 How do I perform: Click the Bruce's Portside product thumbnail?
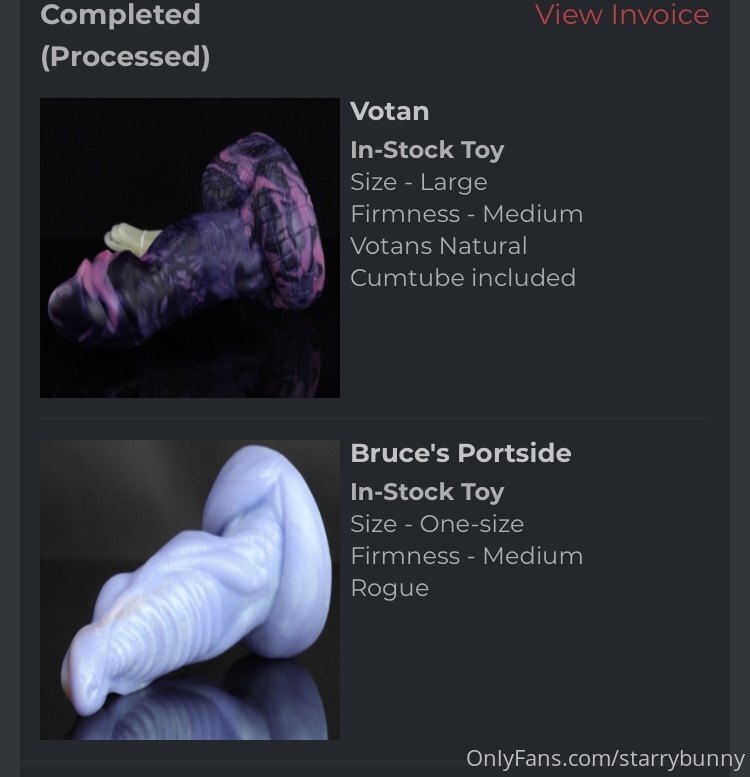[x=190, y=590]
